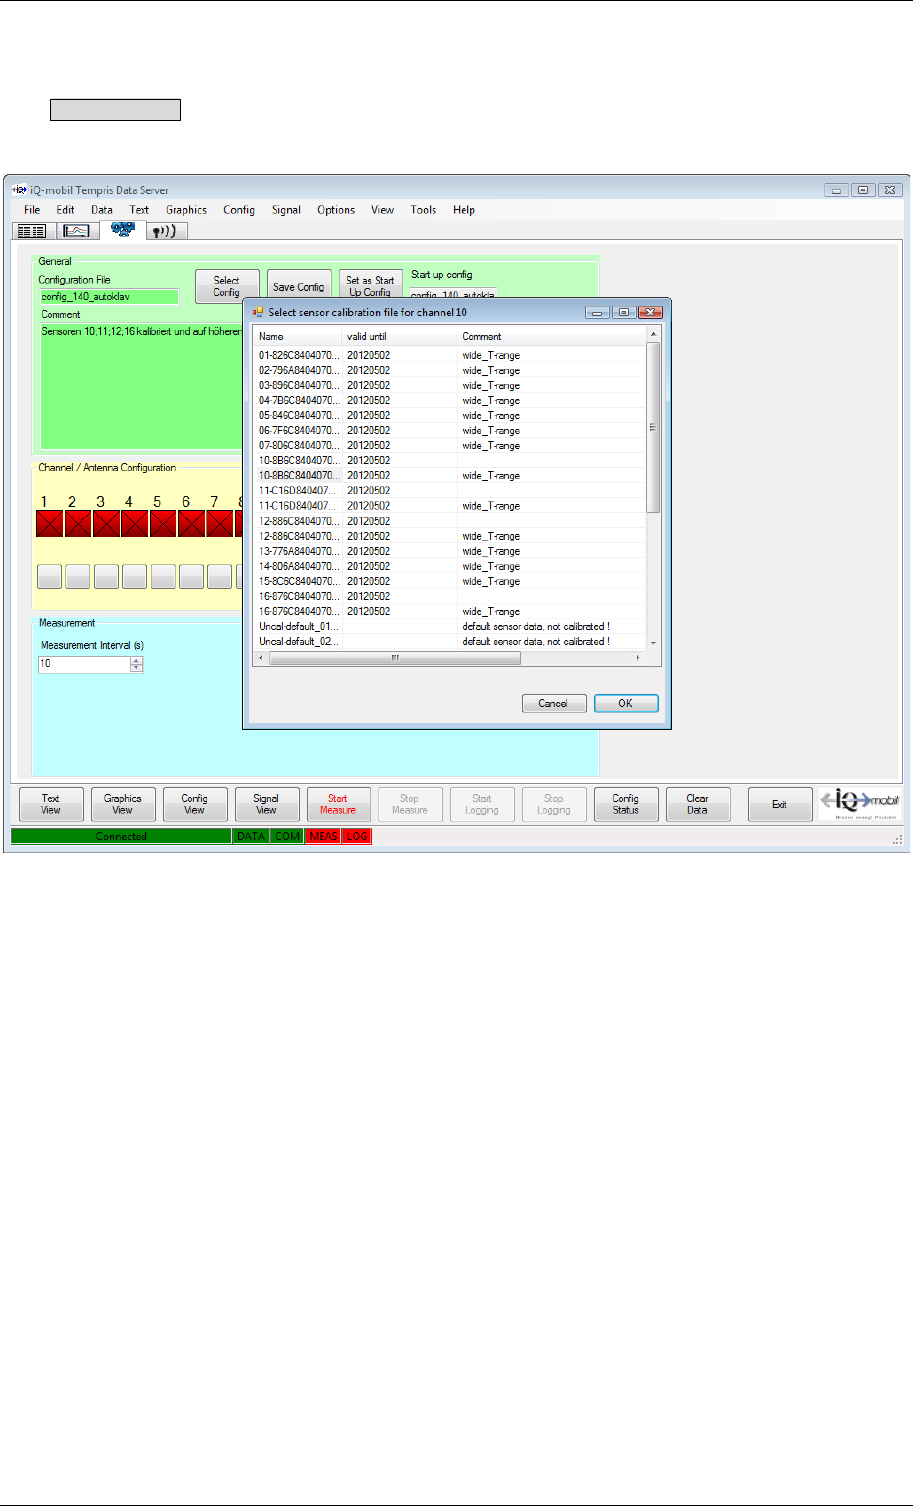Viewport: 913px width, 1506px height.
Task: Click the Measurement Interval value field
Action: [x=85, y=664]
